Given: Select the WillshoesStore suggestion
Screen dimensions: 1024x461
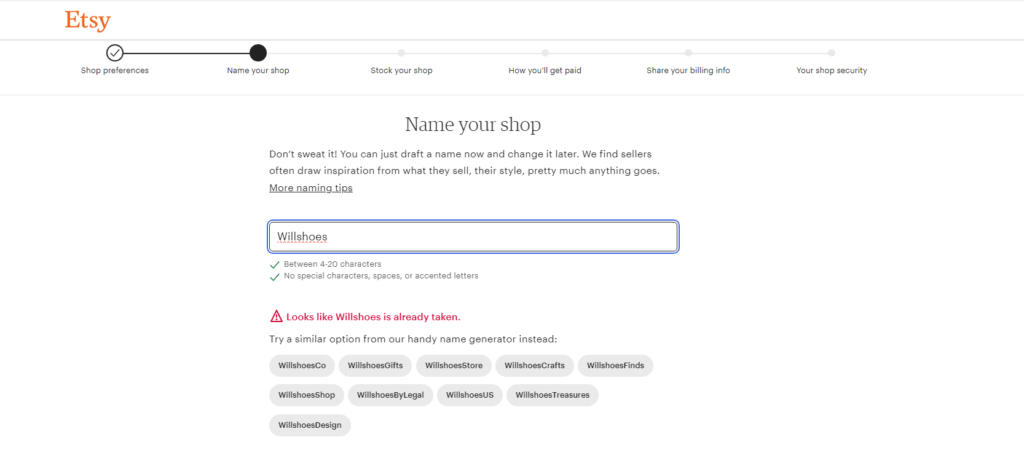Looking at the screenshot, I should pyautogui.click(x=454, y=366).
